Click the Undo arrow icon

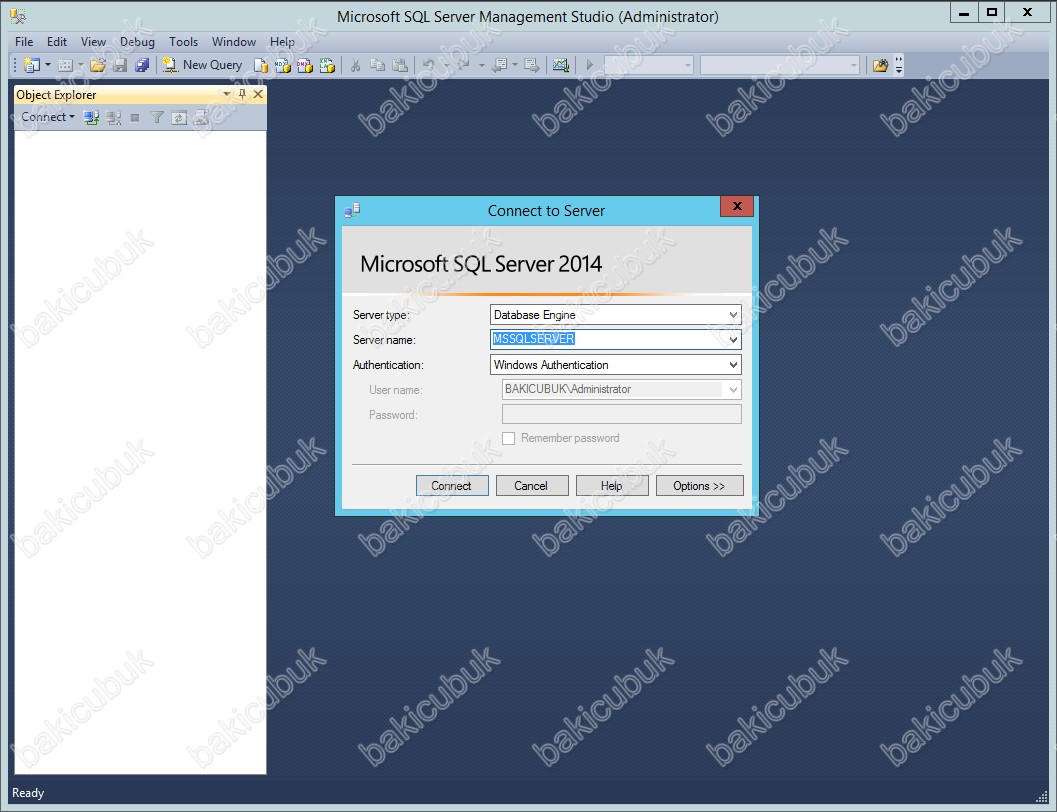(428, 65)
